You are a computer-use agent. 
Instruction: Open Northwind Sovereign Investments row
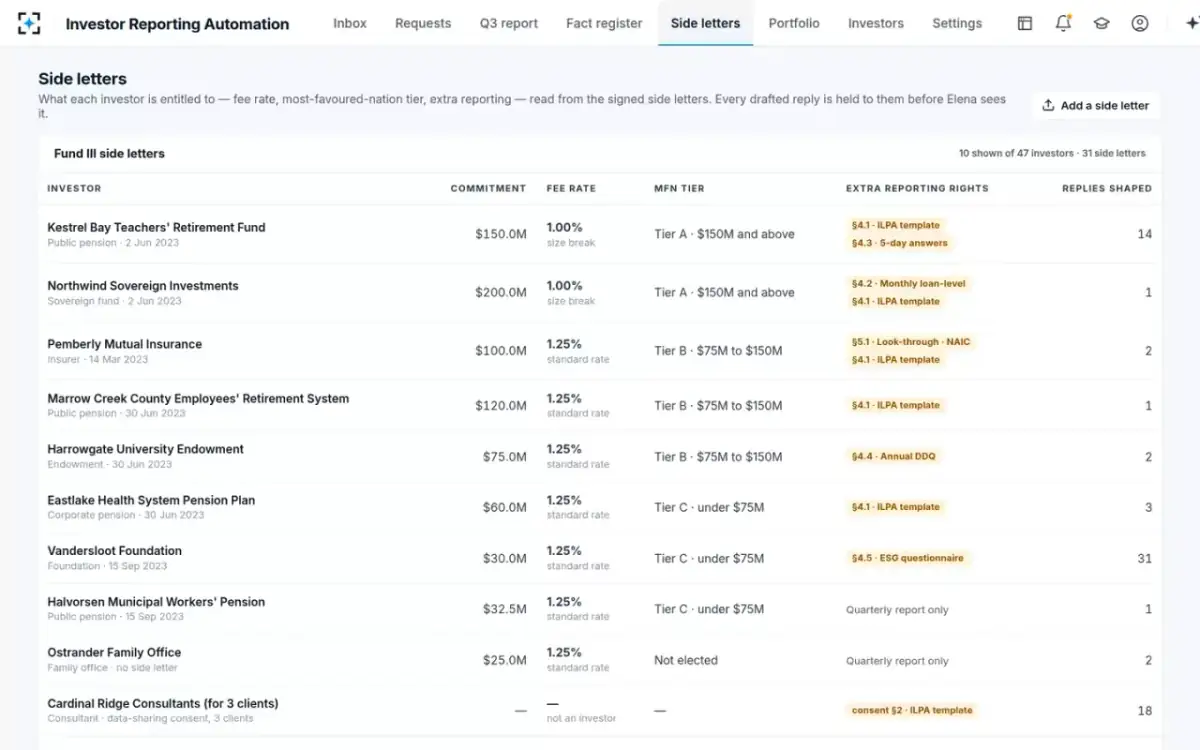(x=600, y=292)
